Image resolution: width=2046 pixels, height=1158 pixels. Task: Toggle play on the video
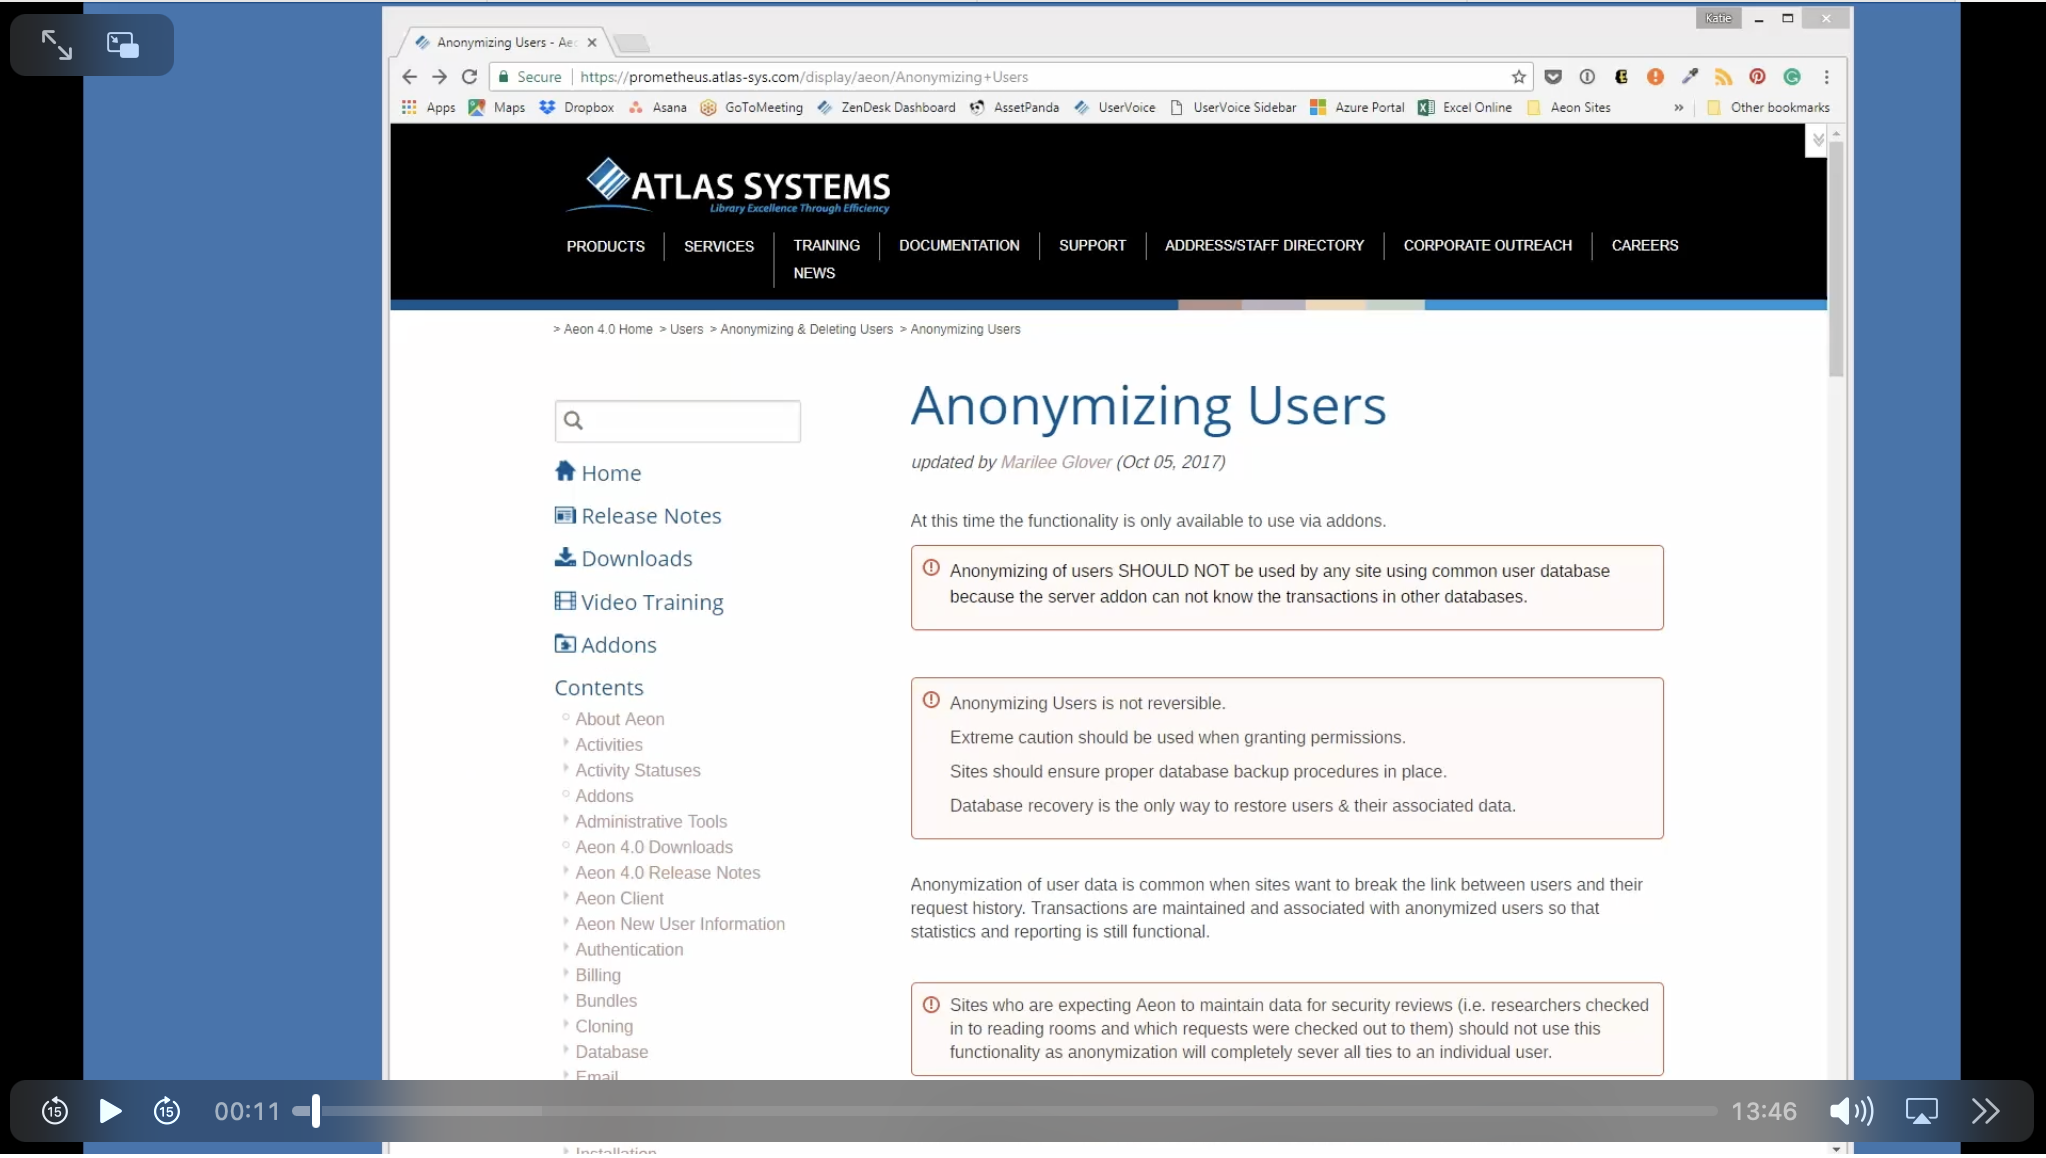tap(110, 1110)
